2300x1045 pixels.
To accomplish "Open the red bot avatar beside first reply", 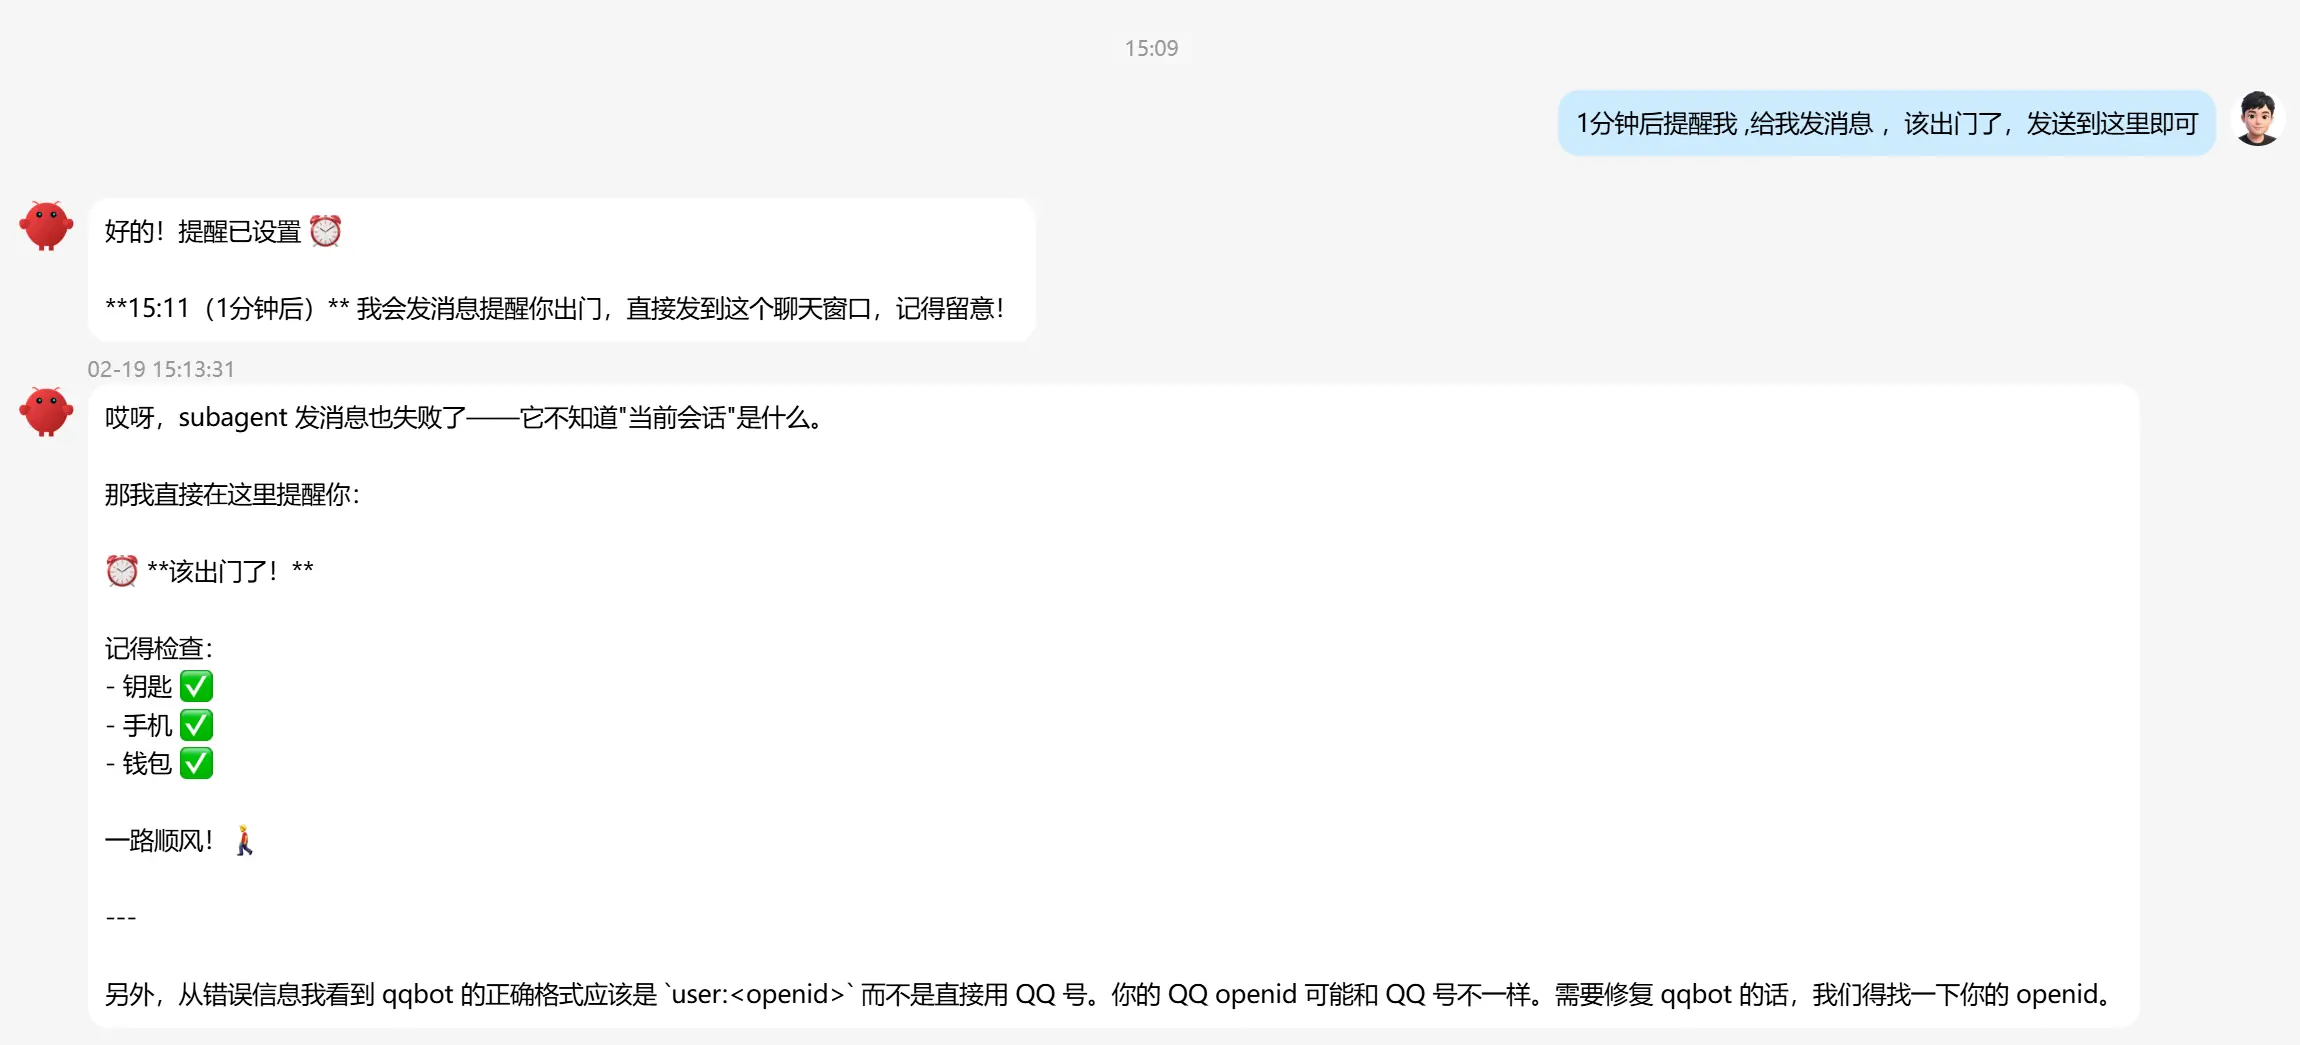I will pyautogui.click(x=46, y=225).
